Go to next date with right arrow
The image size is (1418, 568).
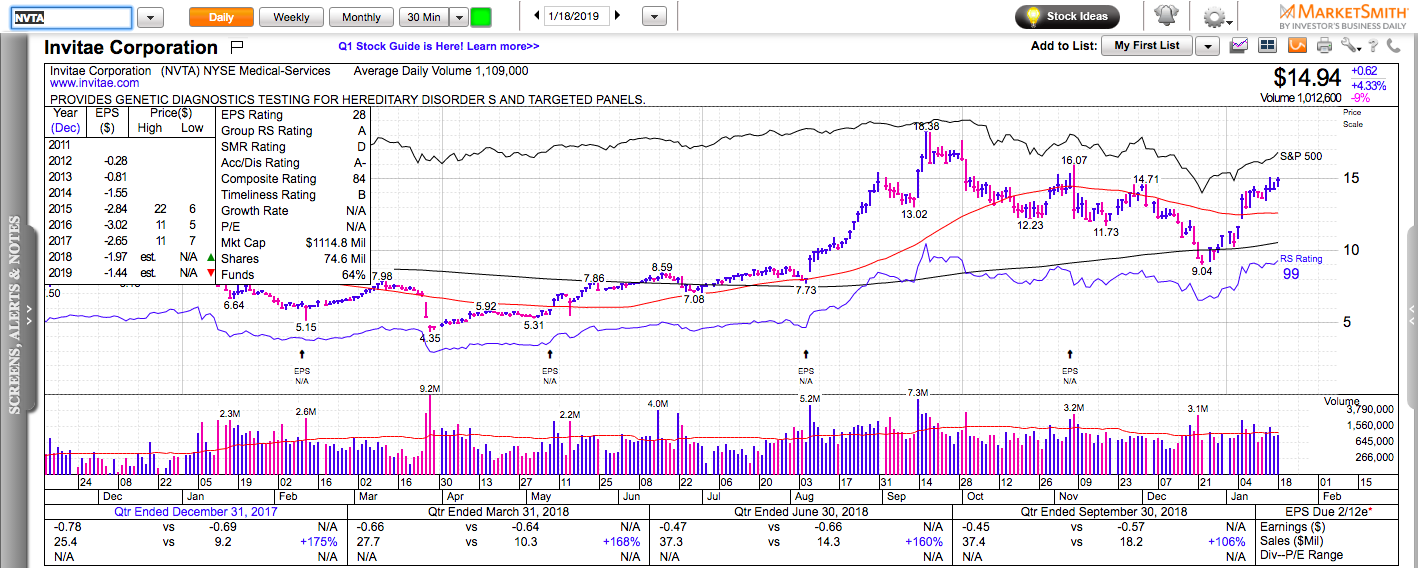617,16
